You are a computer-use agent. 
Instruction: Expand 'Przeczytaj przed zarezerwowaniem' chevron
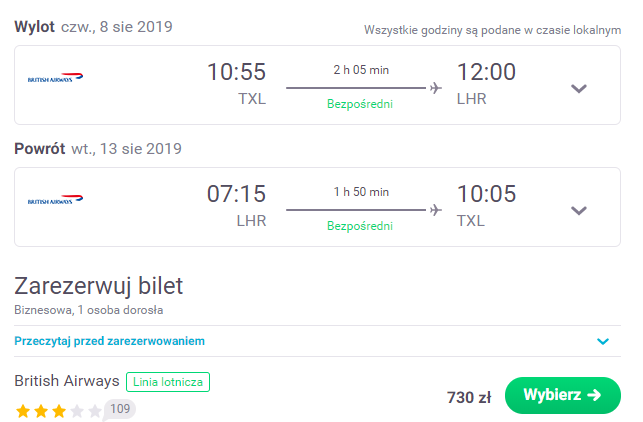(x=603, y=341)
